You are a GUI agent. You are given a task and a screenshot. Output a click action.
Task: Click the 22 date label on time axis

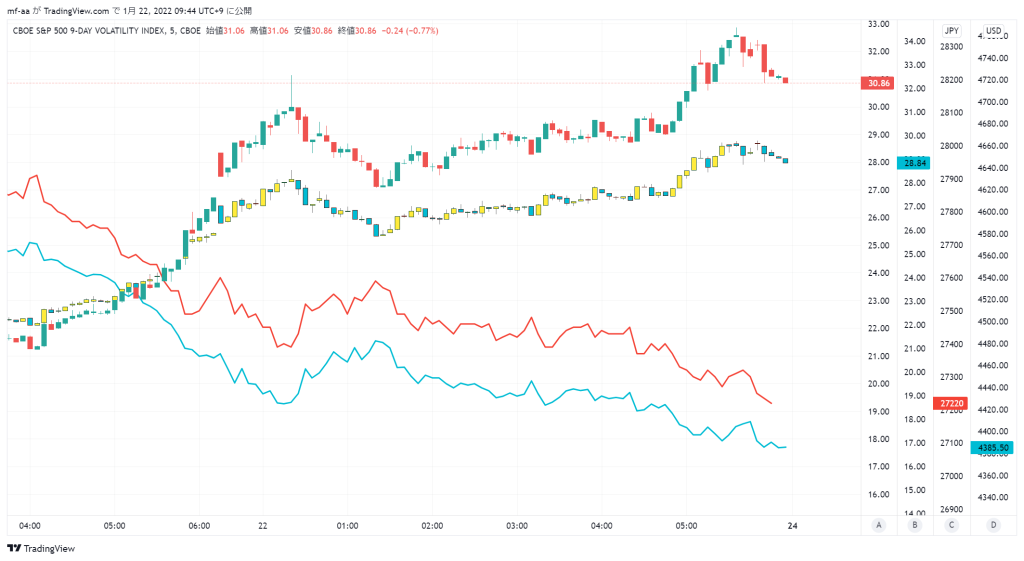263,526
